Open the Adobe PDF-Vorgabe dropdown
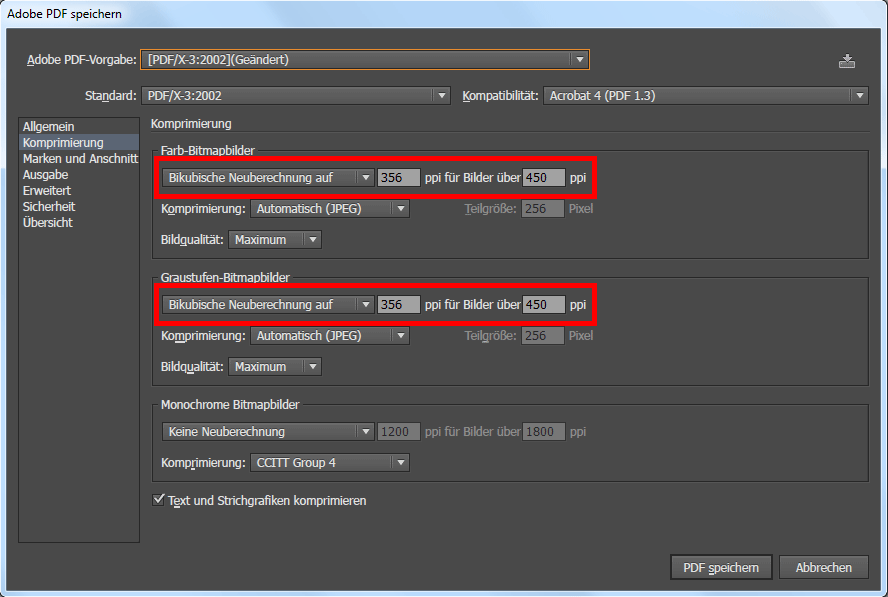This screenshot has width=888, height=597. (x=365, y=60)
